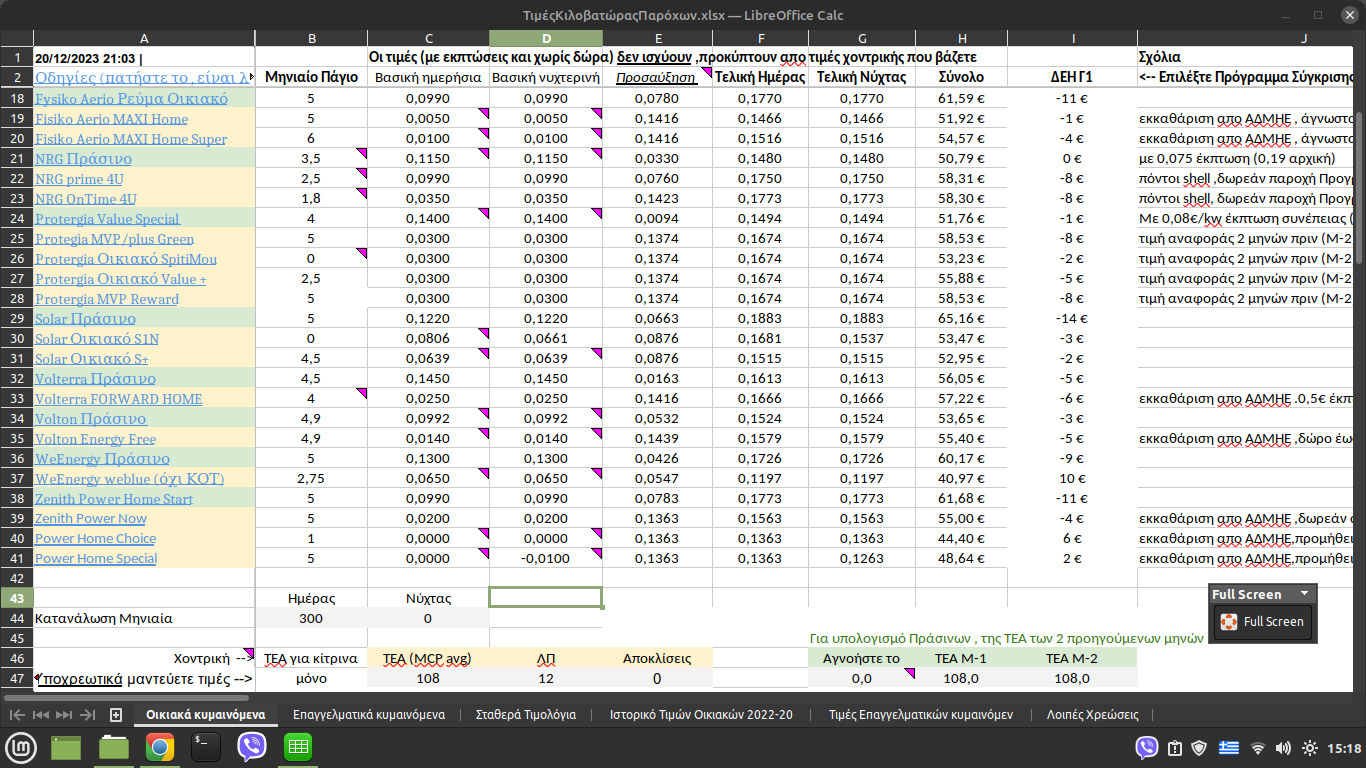Viewport: 1366px width, 768px height.
Task: Select the cell with value 0,0094
Action: (657, 218)
